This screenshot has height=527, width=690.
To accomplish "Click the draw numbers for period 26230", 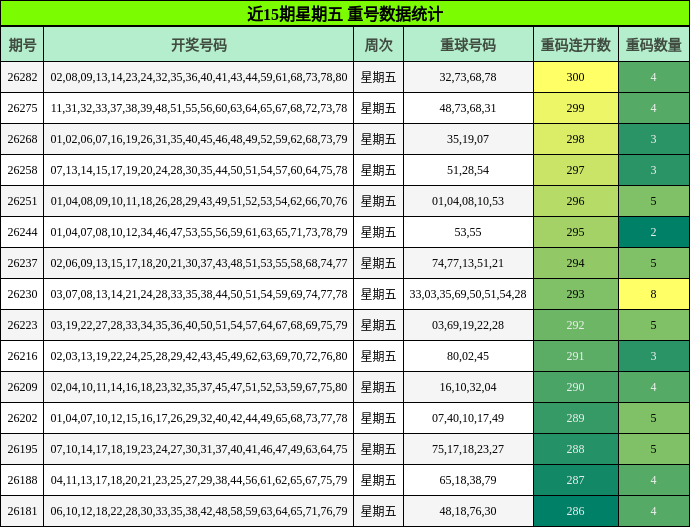I will point(199,294).
